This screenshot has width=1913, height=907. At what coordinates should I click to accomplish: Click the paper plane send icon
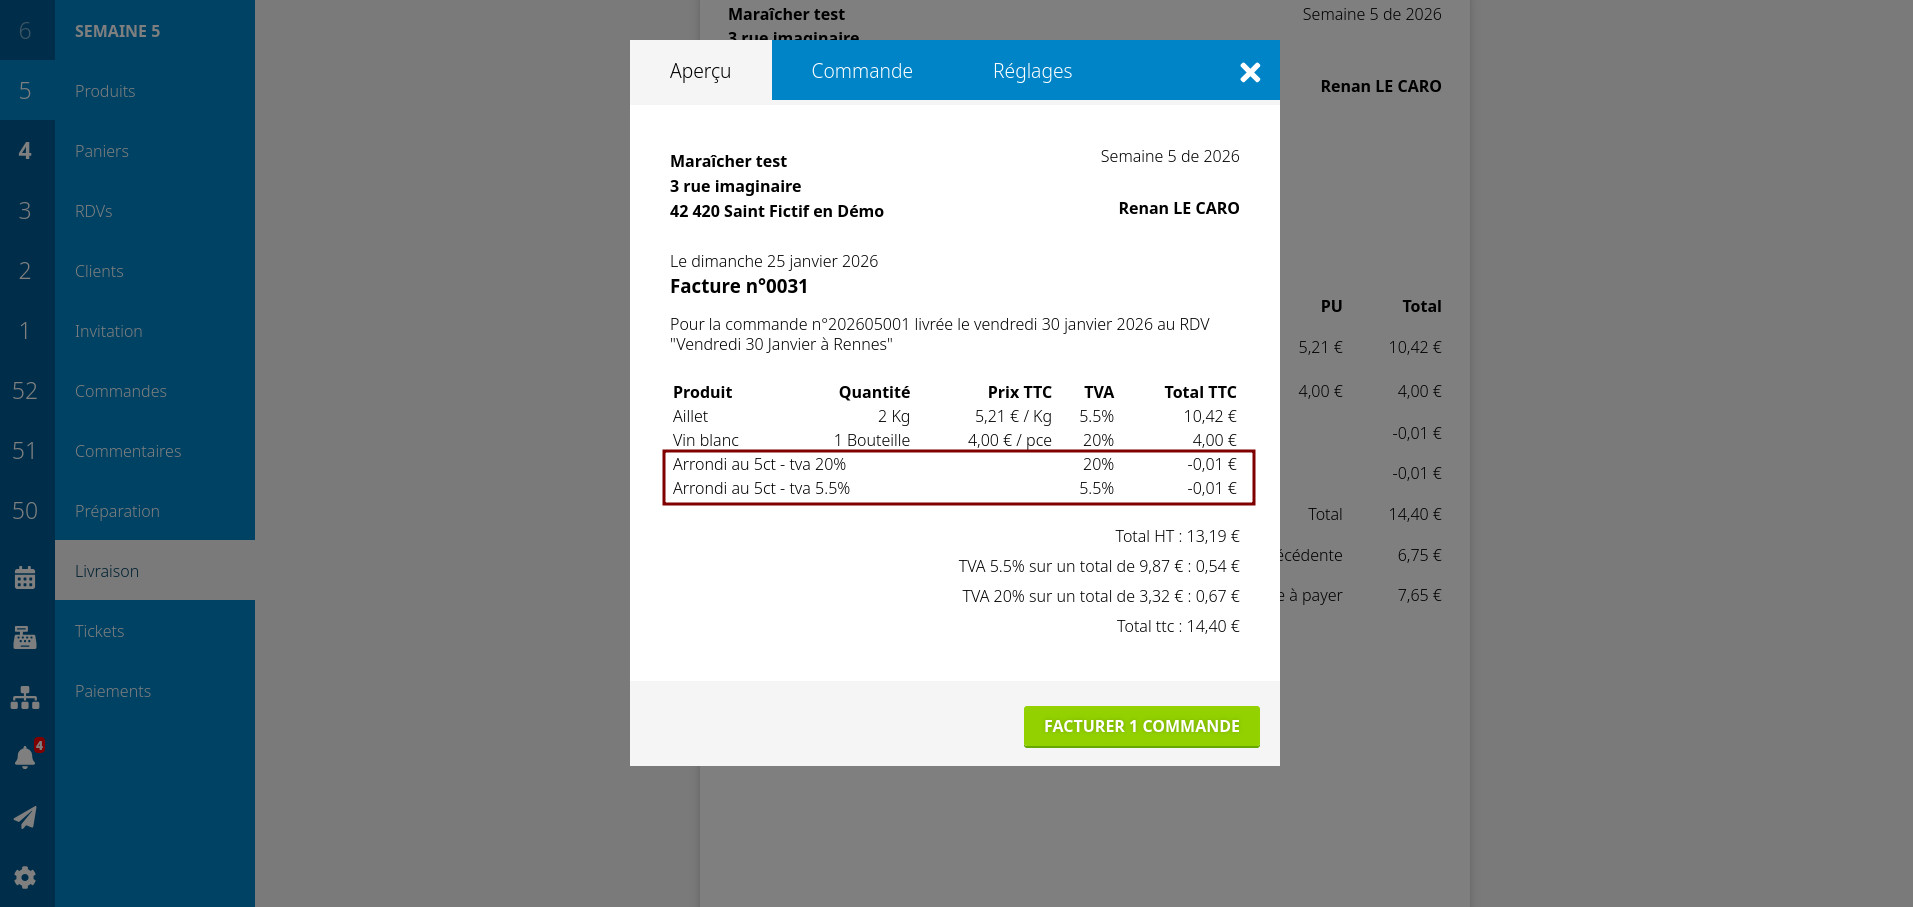(x=25, y=817)
